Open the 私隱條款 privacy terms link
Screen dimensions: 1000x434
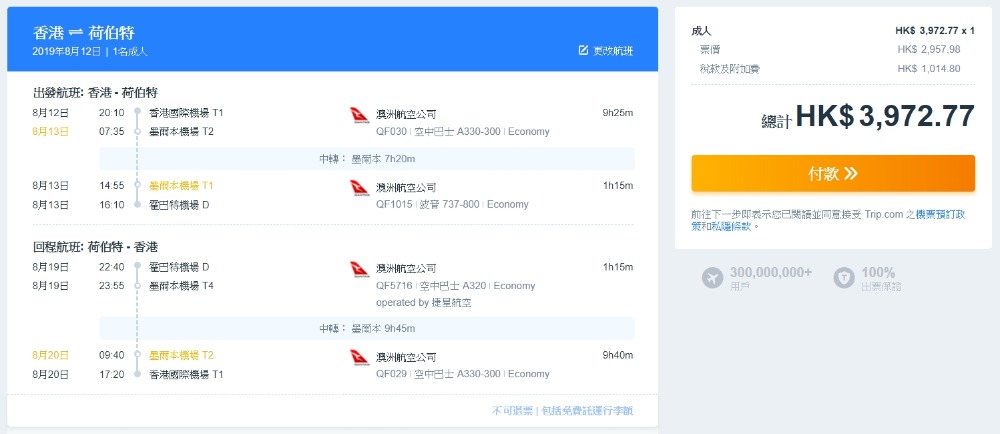724,226
